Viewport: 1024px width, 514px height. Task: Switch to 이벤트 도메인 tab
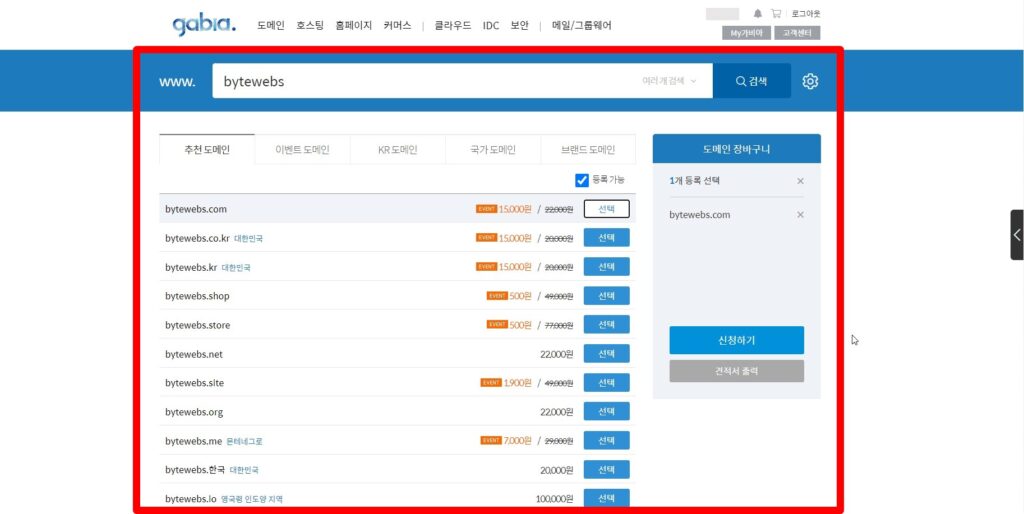302,150
